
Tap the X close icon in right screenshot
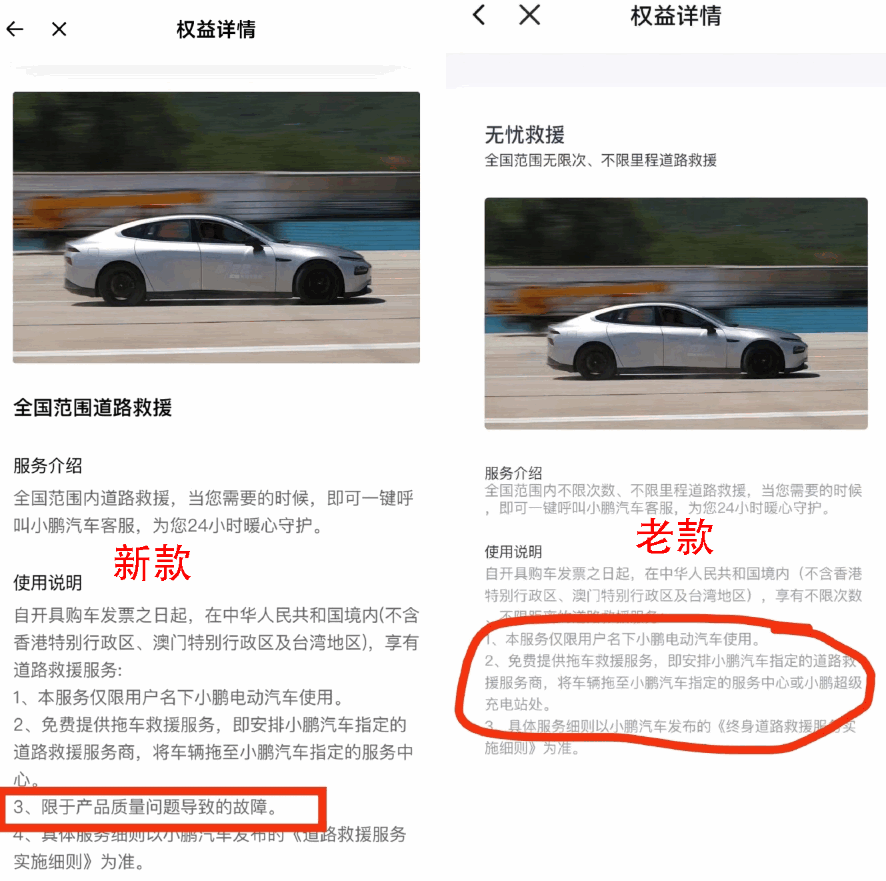click(529, 15)
